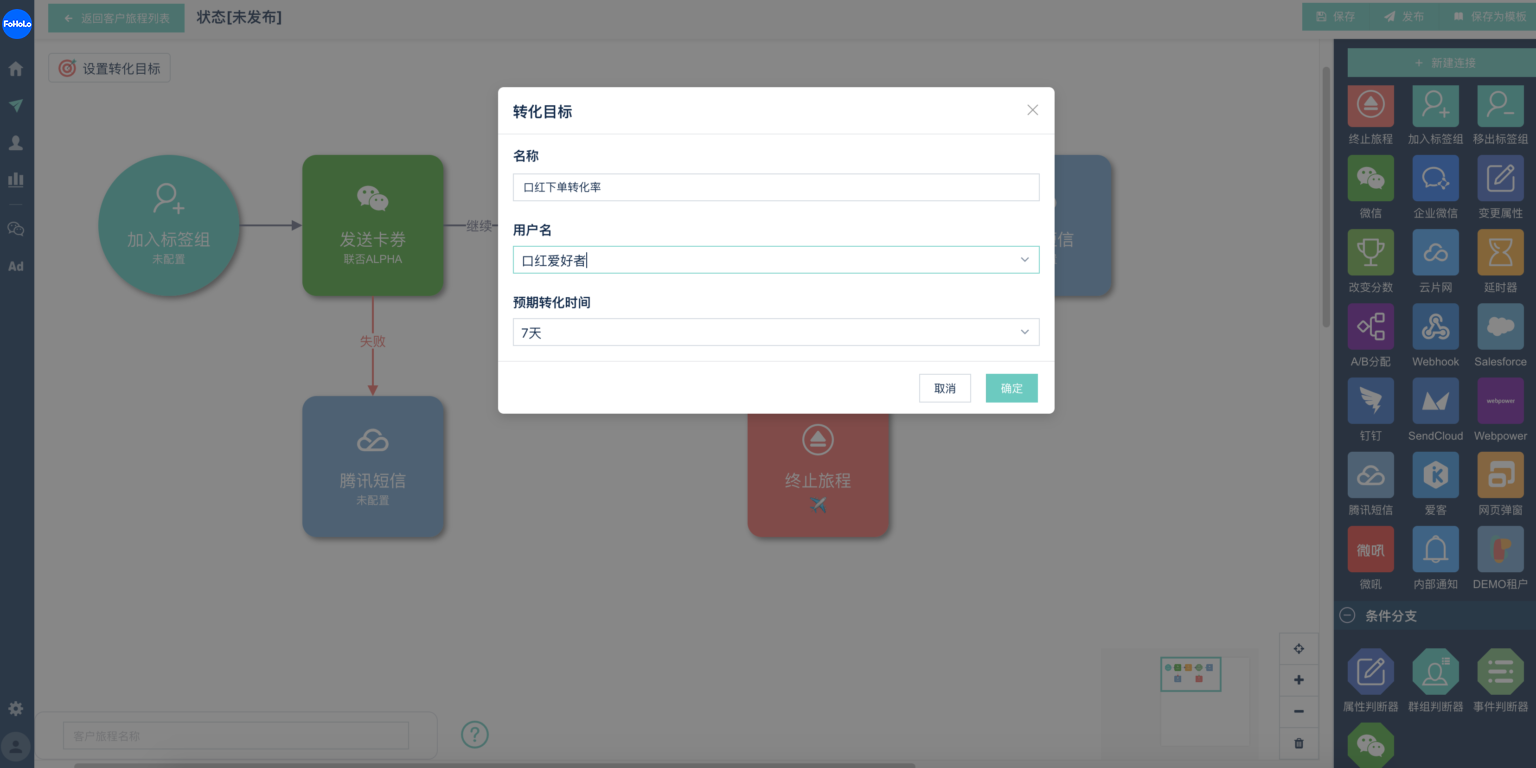Select the 加入标签组 component in palette
The width and height of the screenshot is (1536, 768).
(1435, 105)
